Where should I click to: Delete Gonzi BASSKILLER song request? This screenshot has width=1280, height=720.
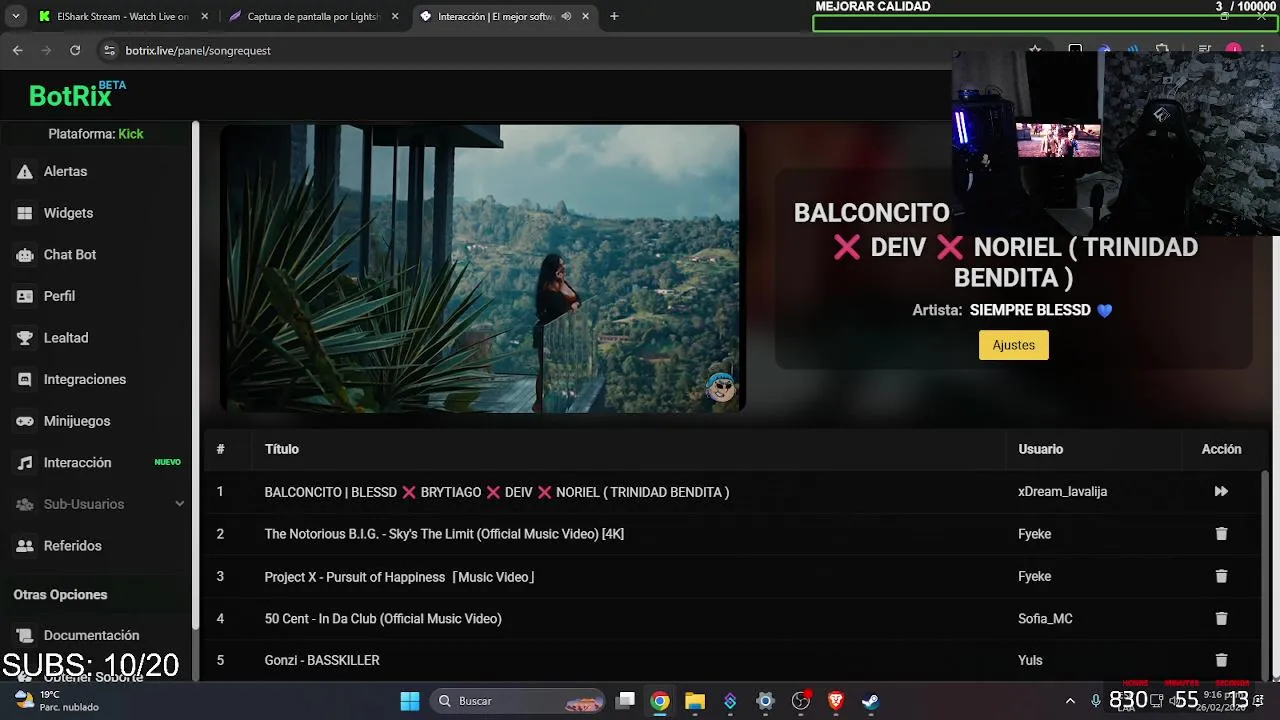click(1221, 660)
